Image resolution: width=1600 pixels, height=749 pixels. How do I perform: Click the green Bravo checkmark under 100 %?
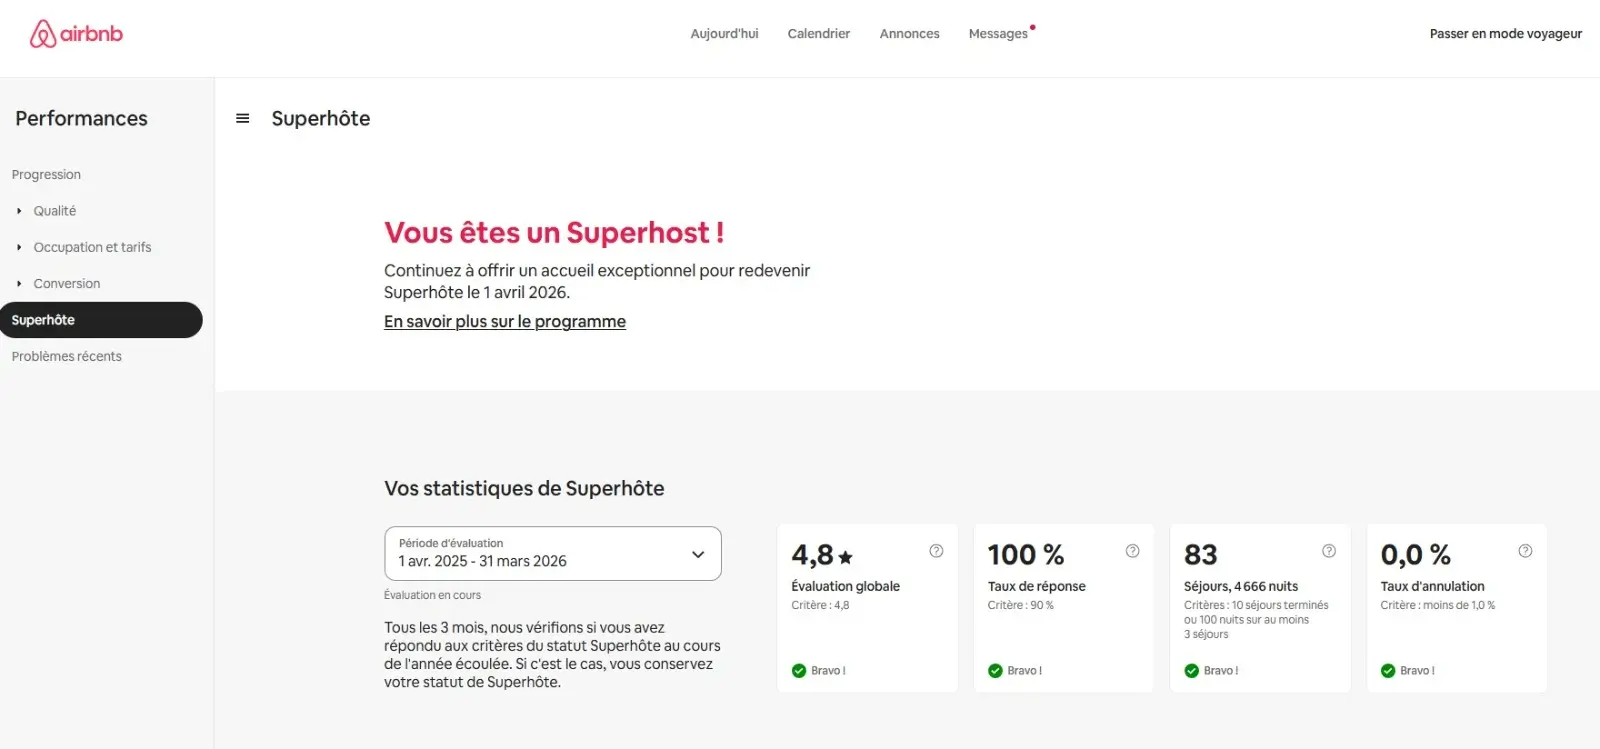pyautogui.click(x=995, y=670)
